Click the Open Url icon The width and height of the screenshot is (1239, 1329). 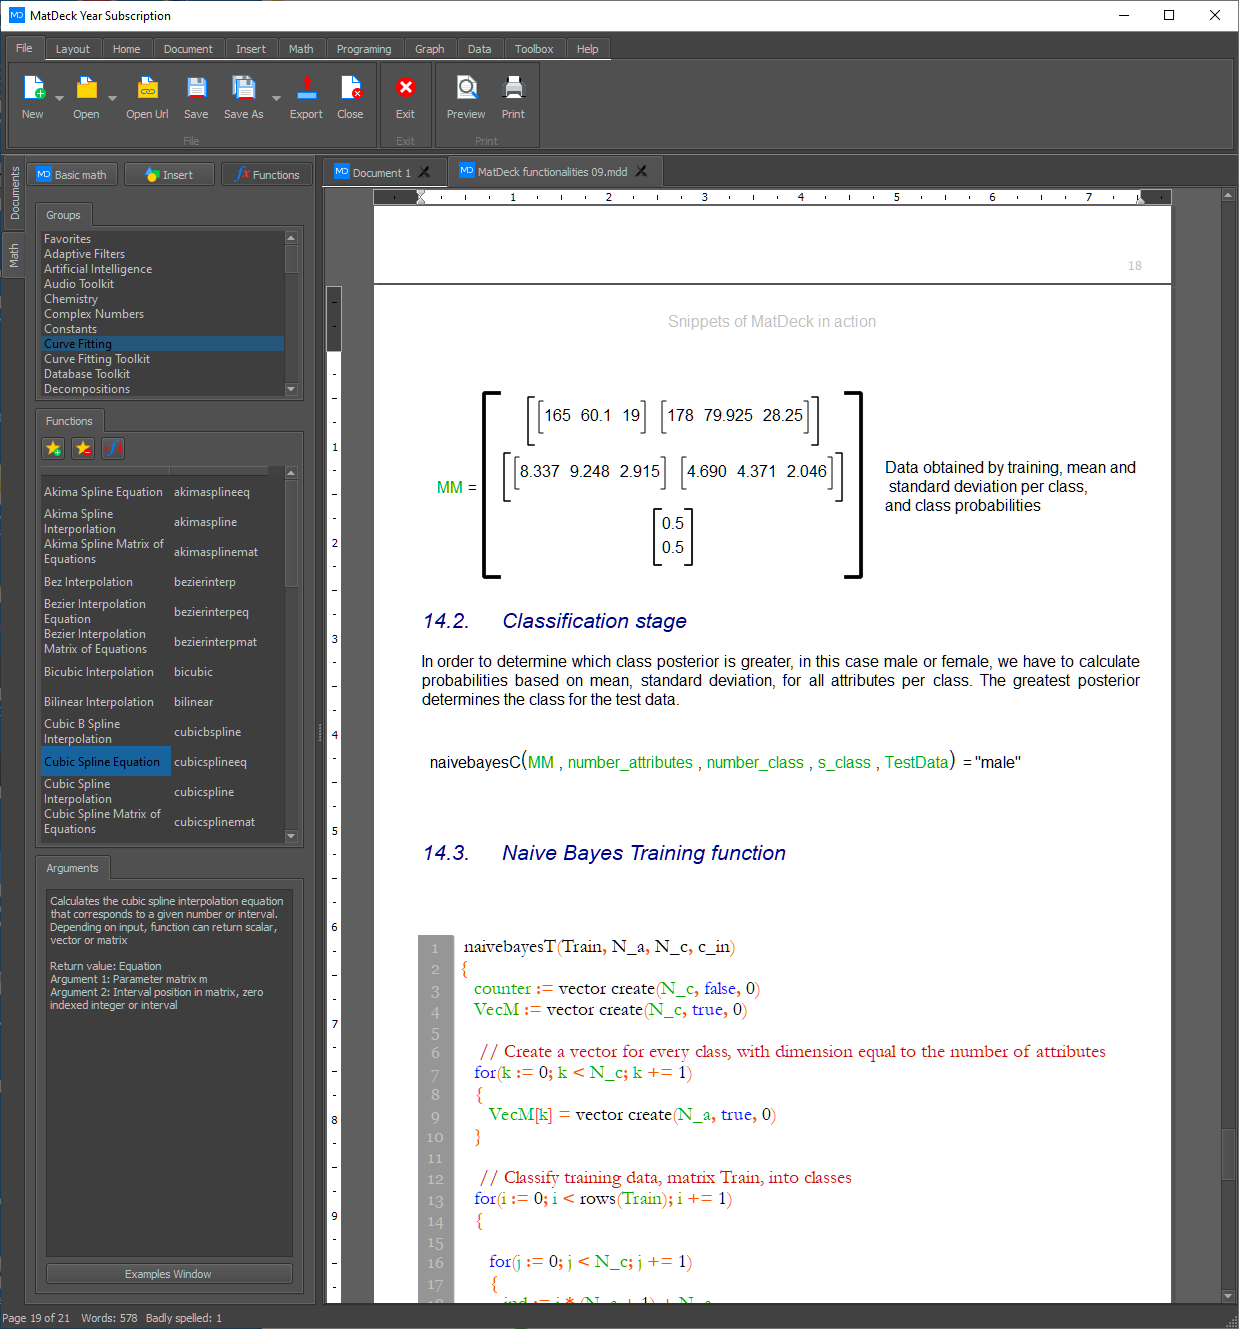pyautogui.click(x=147, y=98)
